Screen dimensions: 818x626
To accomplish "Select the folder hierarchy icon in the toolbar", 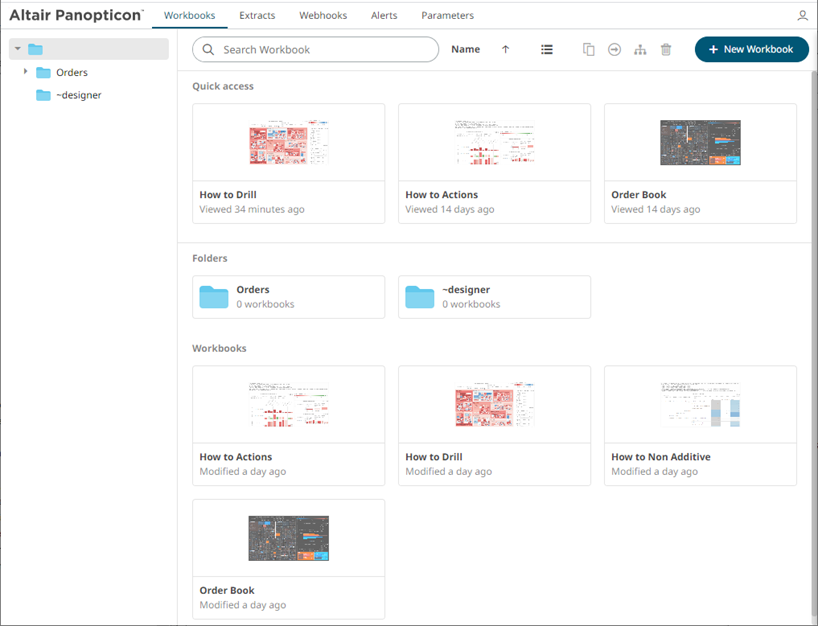I will point(640,48).
